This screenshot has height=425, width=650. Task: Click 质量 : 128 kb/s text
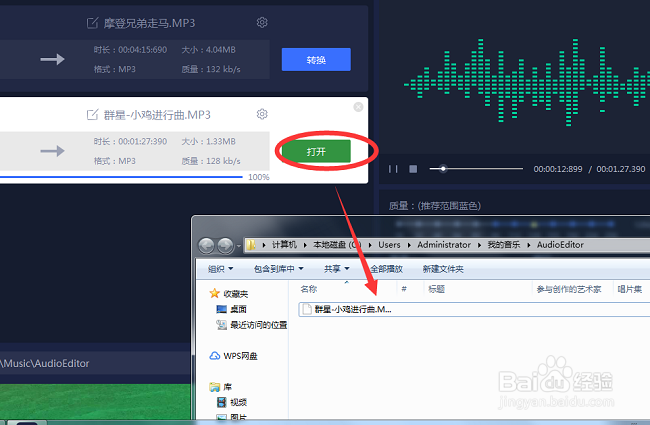pos(211,161)
